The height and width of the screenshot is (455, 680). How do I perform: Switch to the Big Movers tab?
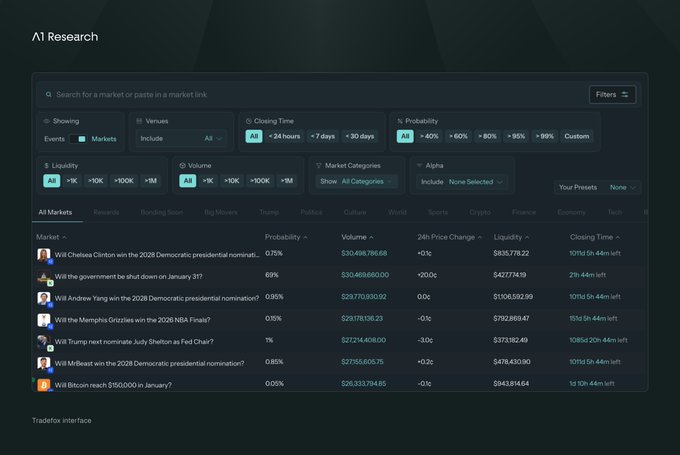(x=222, y=212)
